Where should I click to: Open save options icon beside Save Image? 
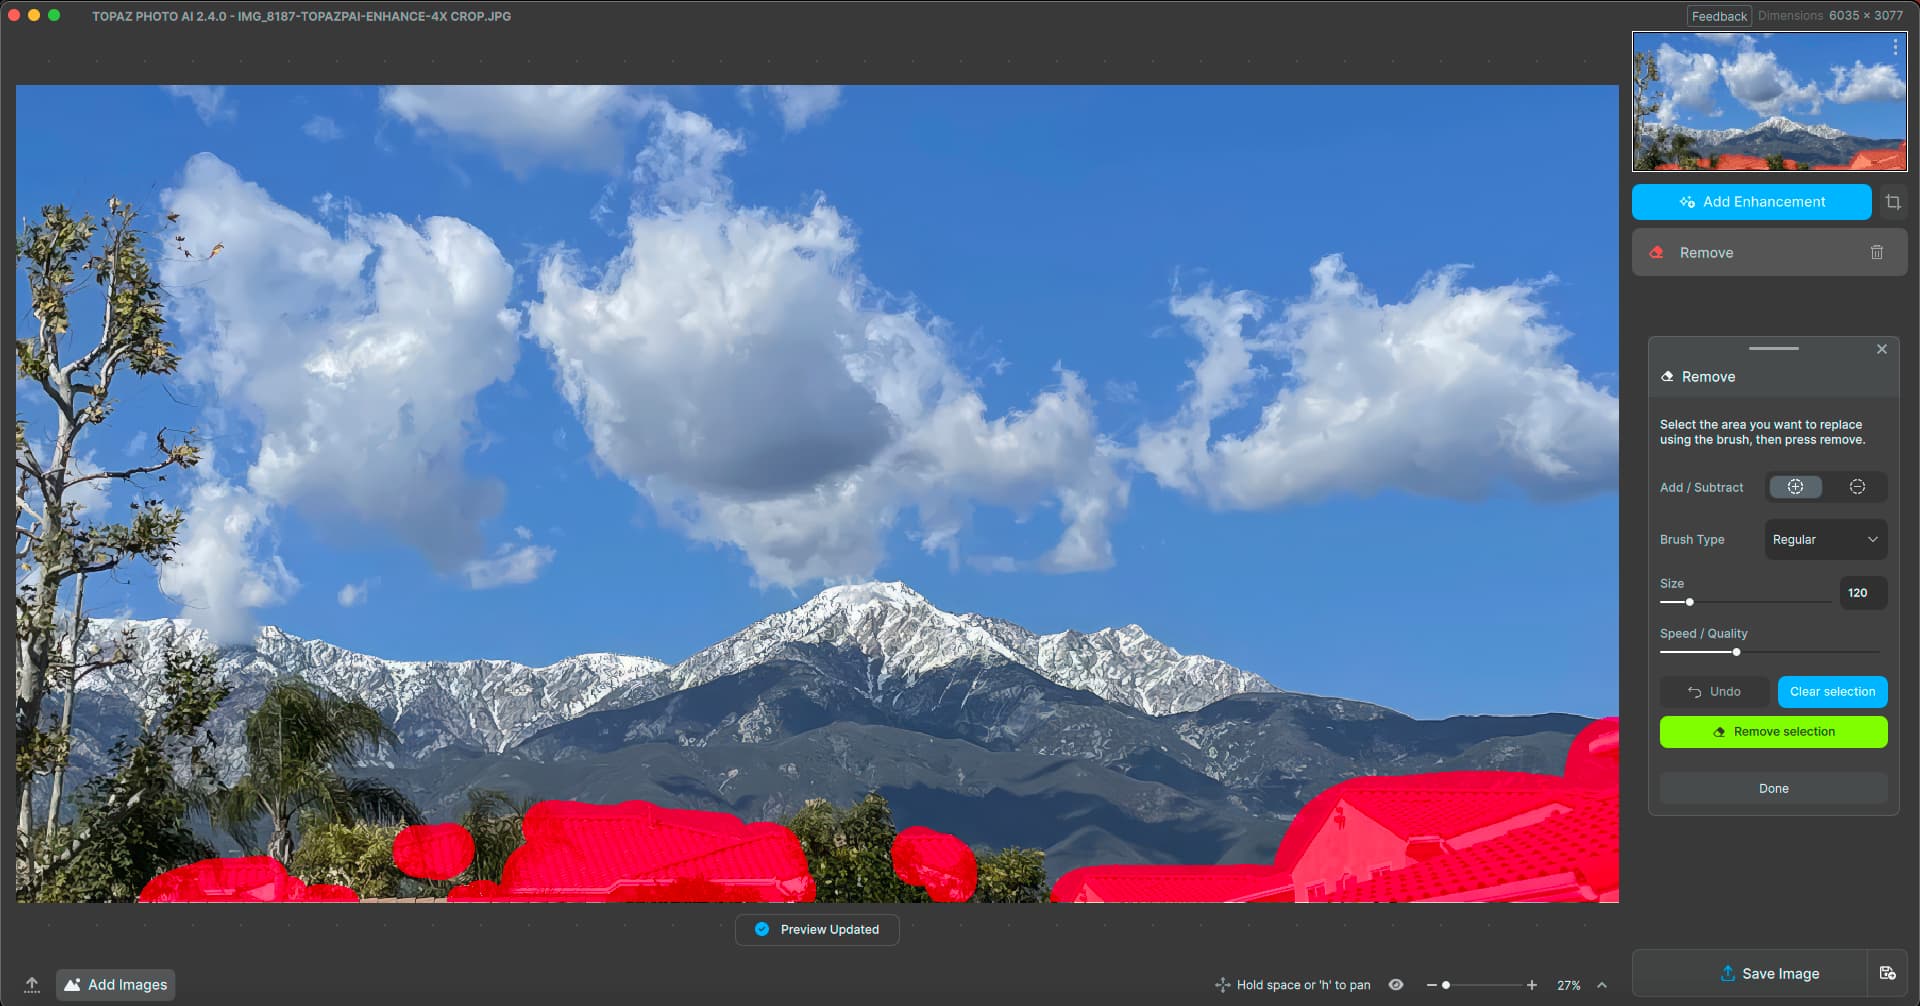pos(1887,973)
